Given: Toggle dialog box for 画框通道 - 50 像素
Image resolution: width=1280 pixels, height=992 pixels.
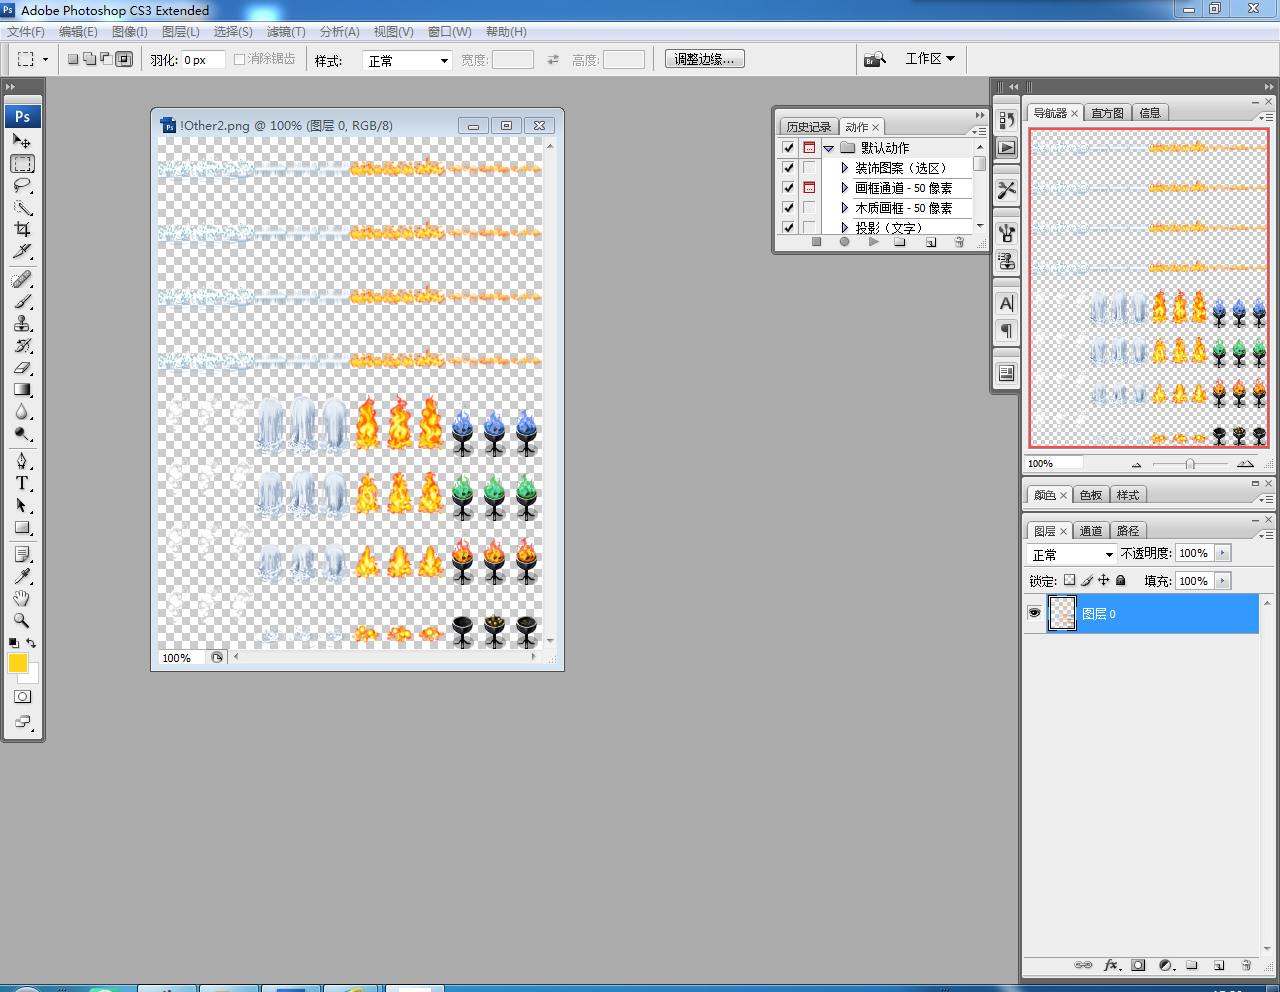Looking at the screenshot, I should tap(809, 188).
